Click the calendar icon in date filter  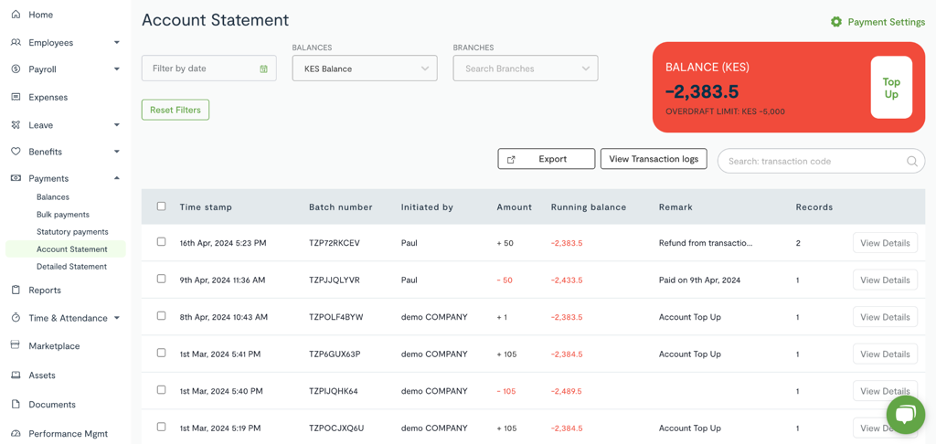tap(263, 69)
